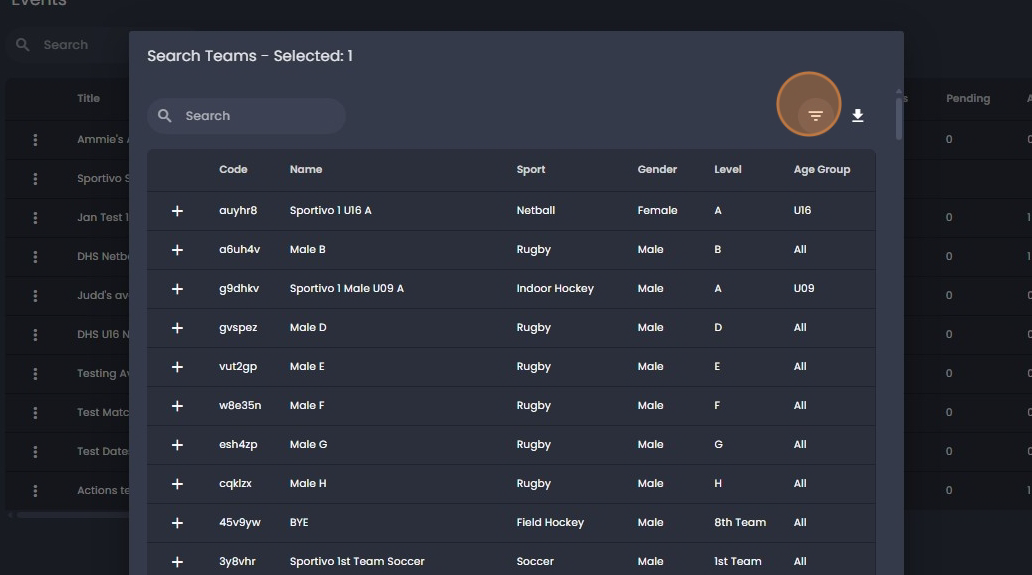Click the Female gender cell
This screenshot has width=1032, height=575.
pyautogui.click(x=658, y=211)
